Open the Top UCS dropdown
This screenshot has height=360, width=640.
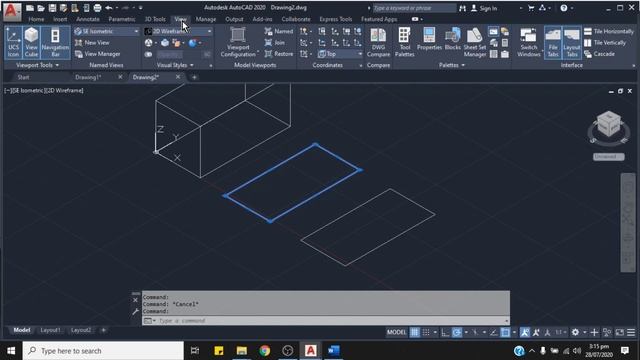click(340, 54)
